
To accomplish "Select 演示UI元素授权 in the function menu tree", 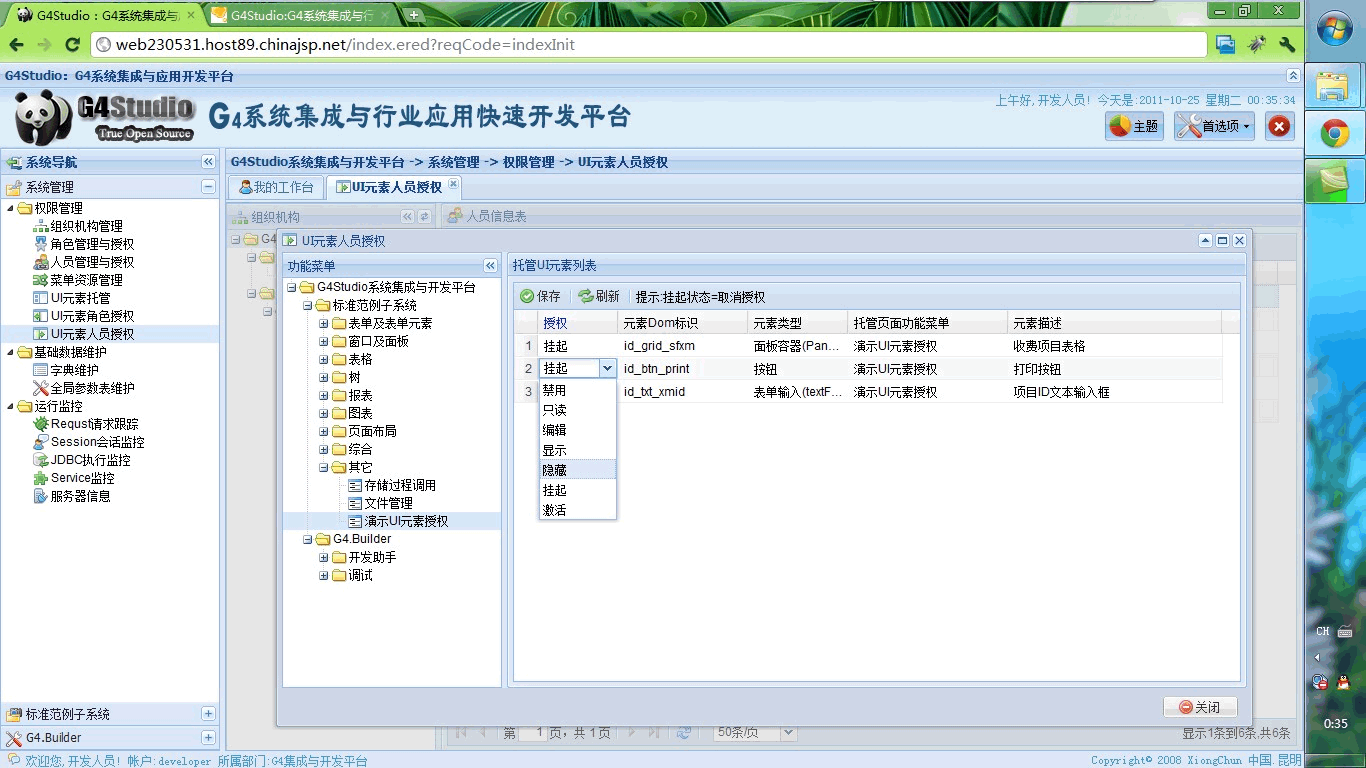I will point(406,521).
